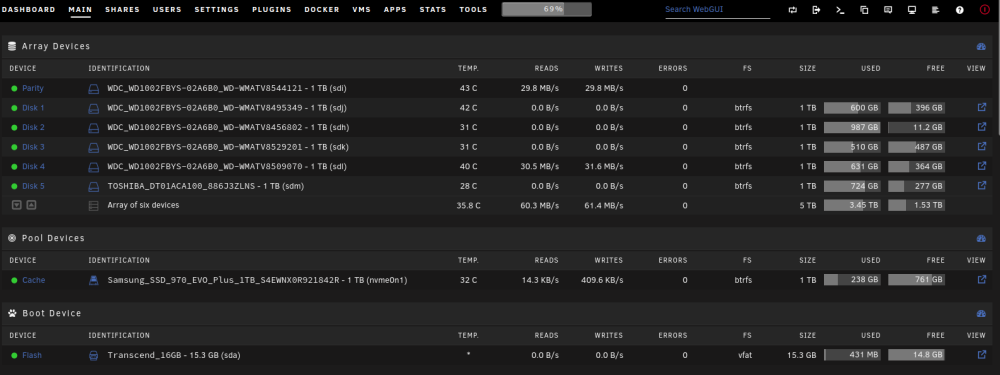This screenshot has width=1000, height=375.
Task: Select the Main menu tab
Action: click(80, 10)
